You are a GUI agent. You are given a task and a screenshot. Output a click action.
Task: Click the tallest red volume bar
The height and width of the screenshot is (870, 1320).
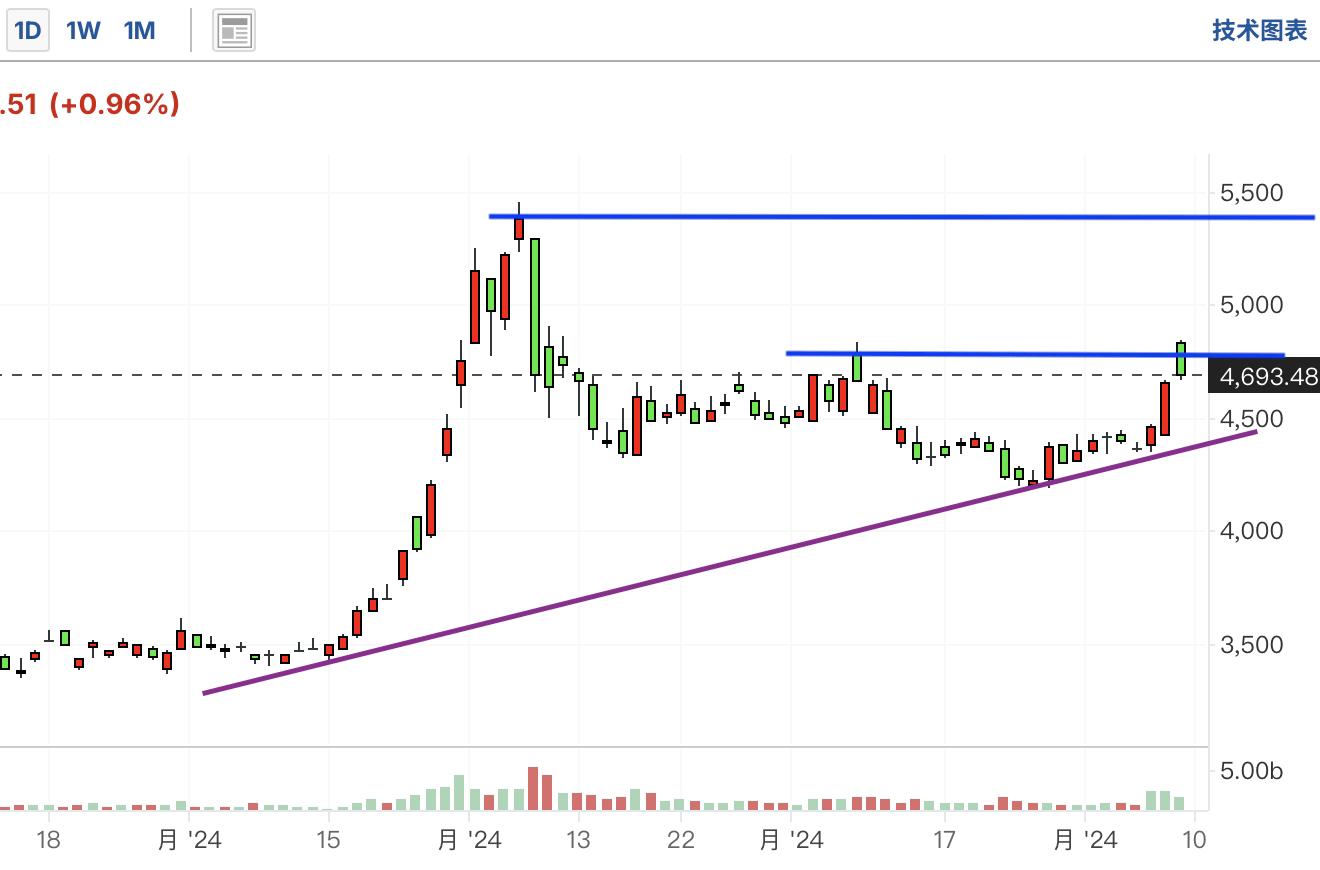pos(533,788)
